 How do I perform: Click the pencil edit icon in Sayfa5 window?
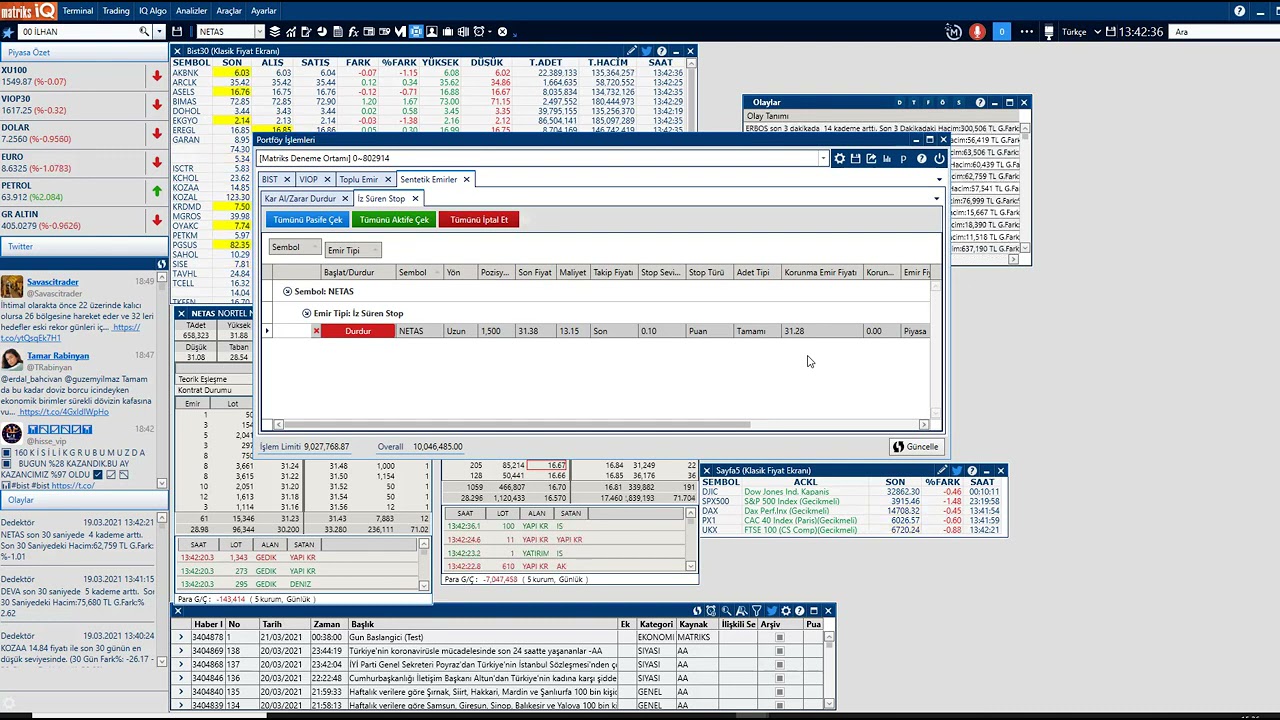(942, 470)
